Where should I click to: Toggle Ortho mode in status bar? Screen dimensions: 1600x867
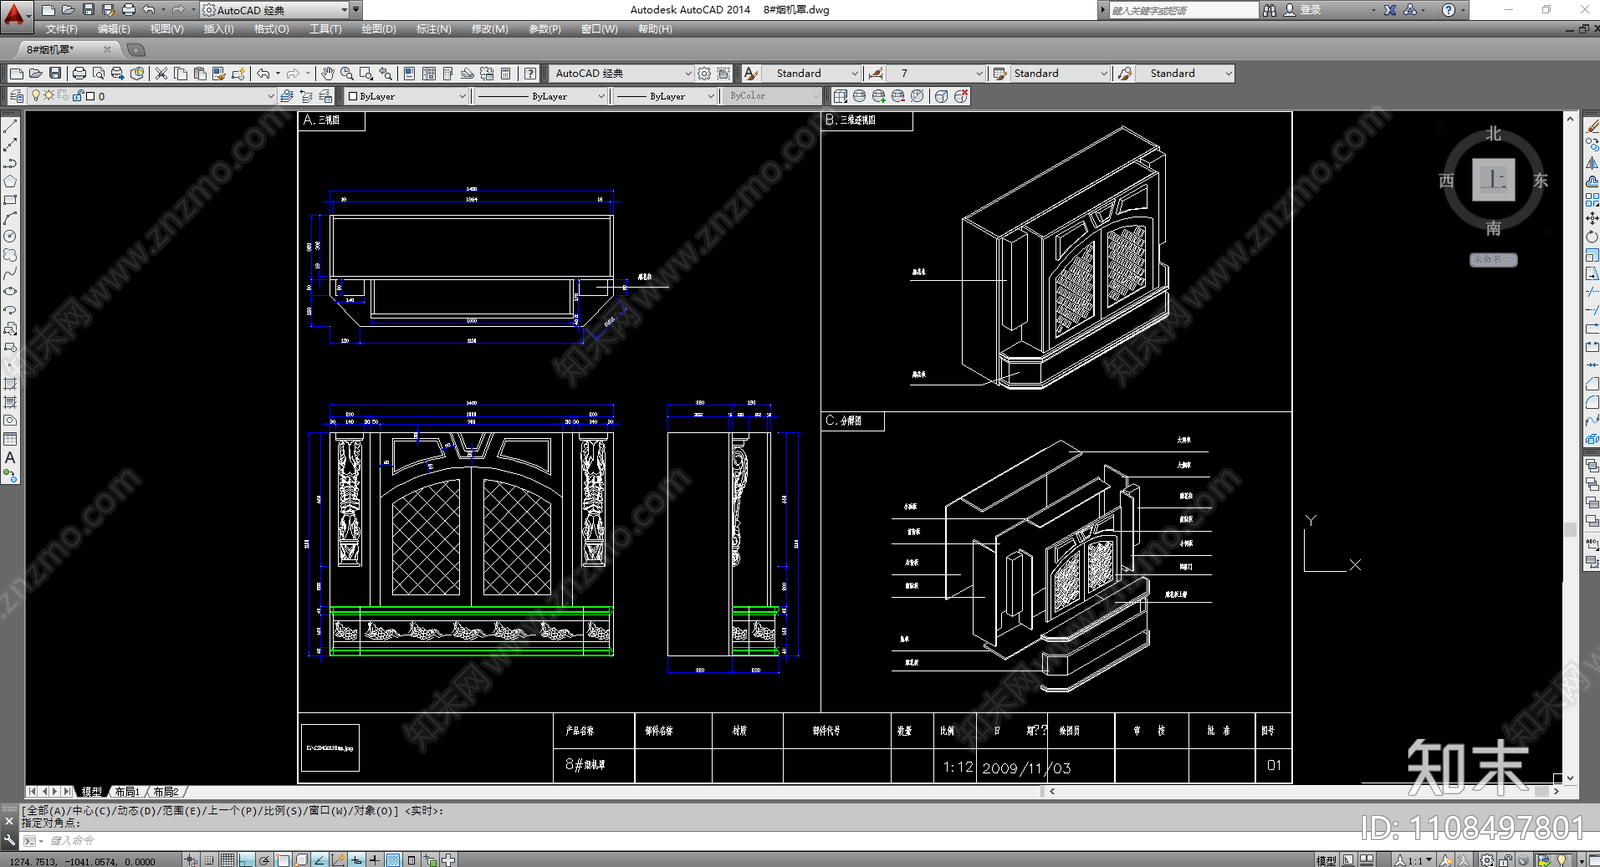[246, 860]
